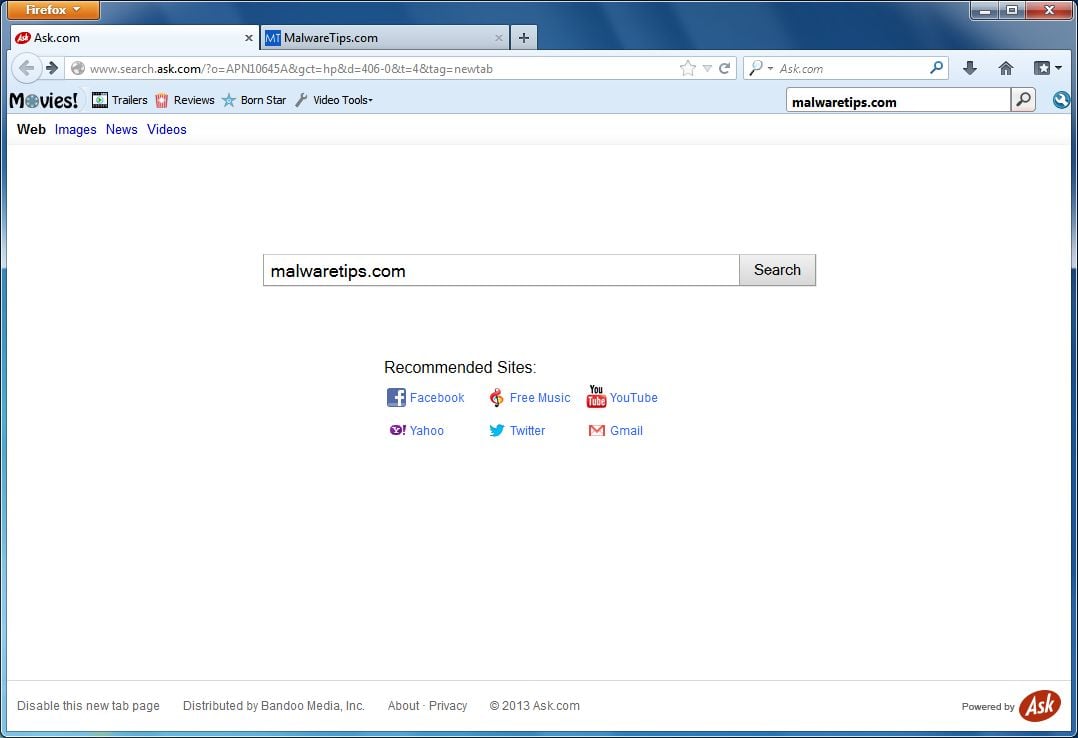This screenshot has height=738, width=1078.
Task: Click the Trailers film icon
Action: (100, 100)
